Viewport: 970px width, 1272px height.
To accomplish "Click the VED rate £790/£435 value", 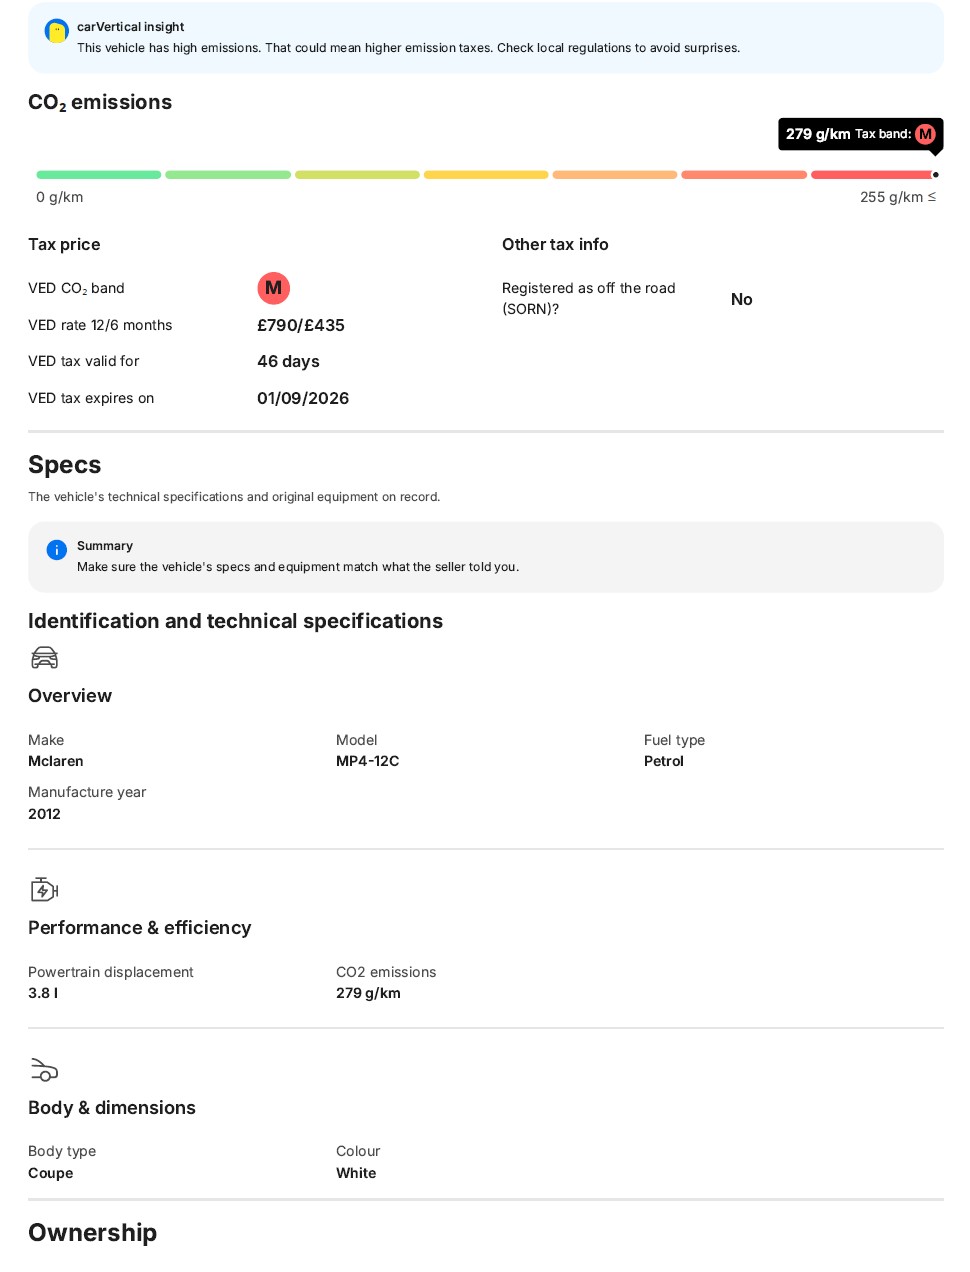I will click(x=301, y=325).
